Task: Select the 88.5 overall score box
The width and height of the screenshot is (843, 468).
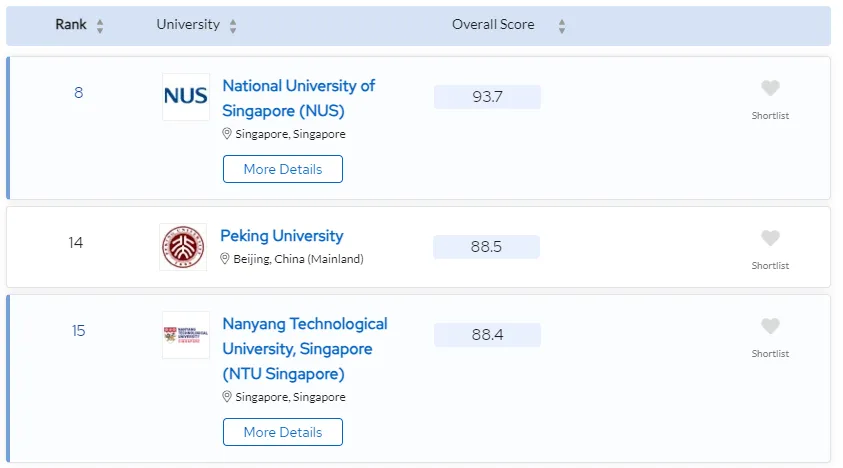Action: coord(486,247)
